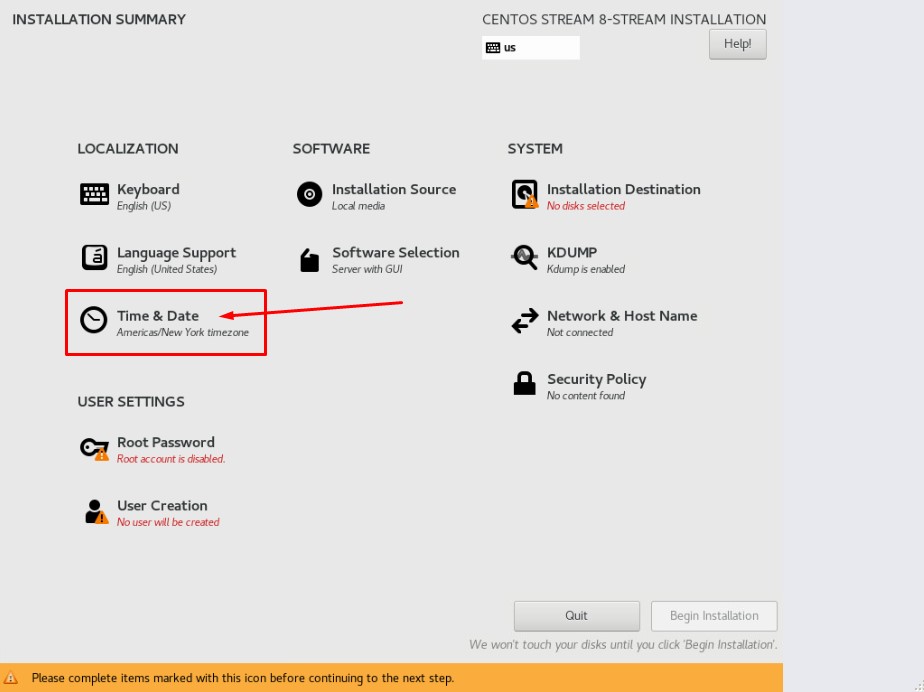This screenshot has height=692, width=924.
Task: Select the 'us' keyboard layout indicator
Action: point(530,47)
